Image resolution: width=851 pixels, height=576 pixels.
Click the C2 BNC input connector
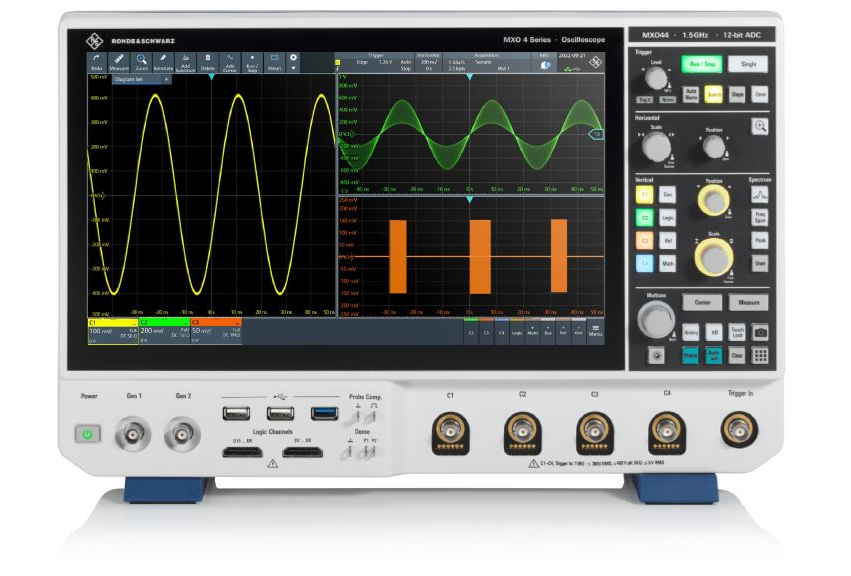point(522,429)
